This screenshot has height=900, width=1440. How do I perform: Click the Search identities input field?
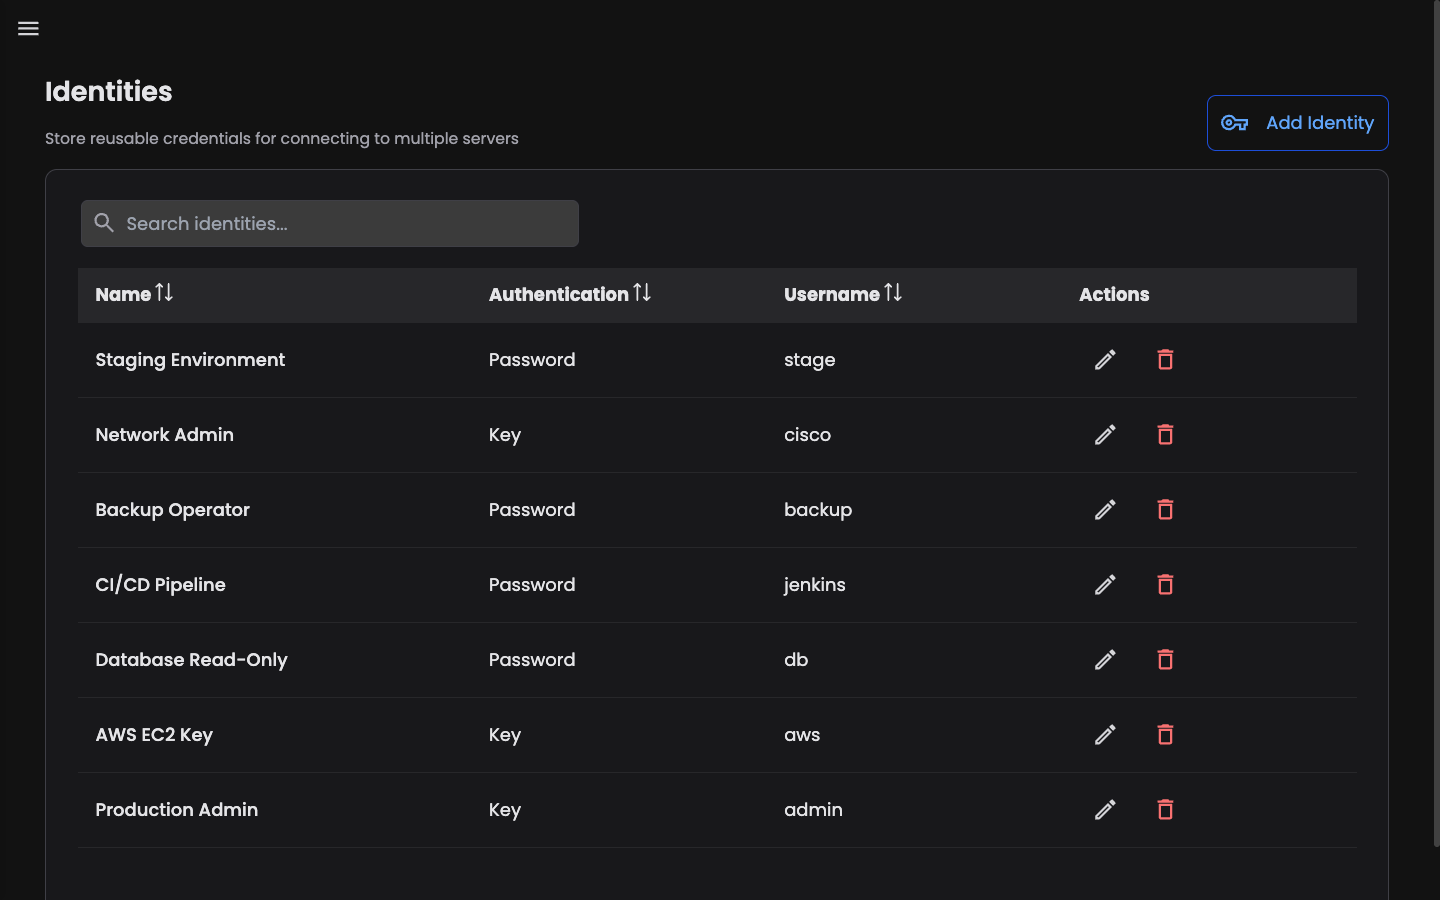click(x=330, y=223)
